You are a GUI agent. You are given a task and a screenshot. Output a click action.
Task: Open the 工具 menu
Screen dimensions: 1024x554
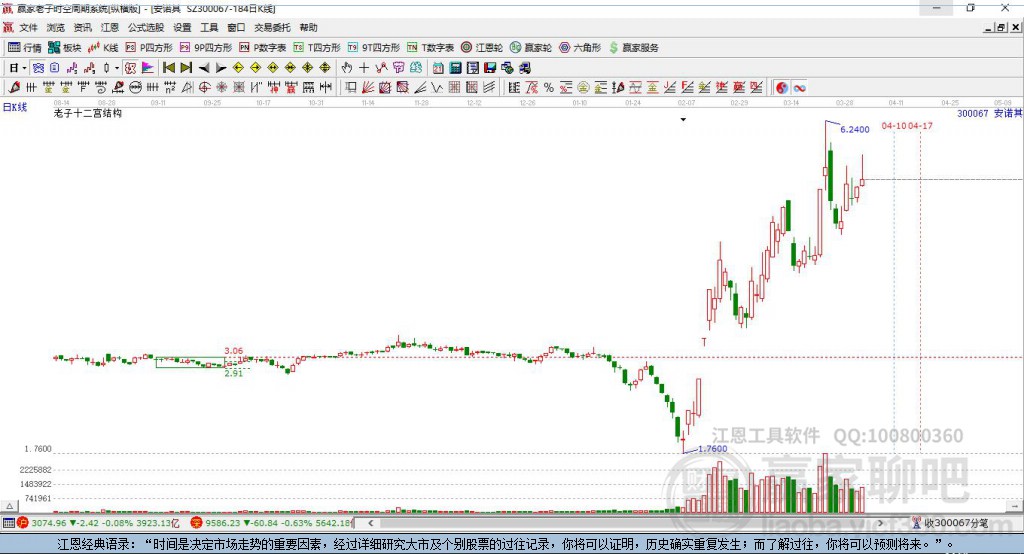click(x=209, y=27)
